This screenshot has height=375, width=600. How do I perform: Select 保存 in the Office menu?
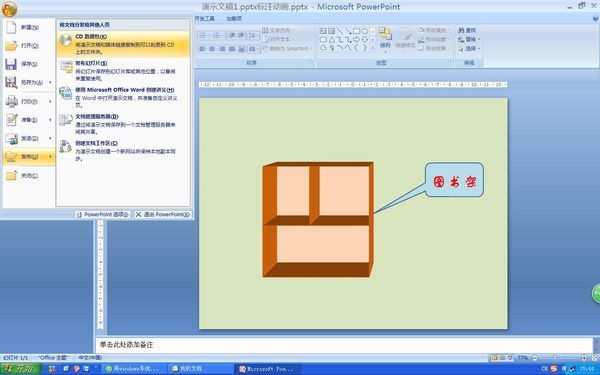(x=29, y=64)
